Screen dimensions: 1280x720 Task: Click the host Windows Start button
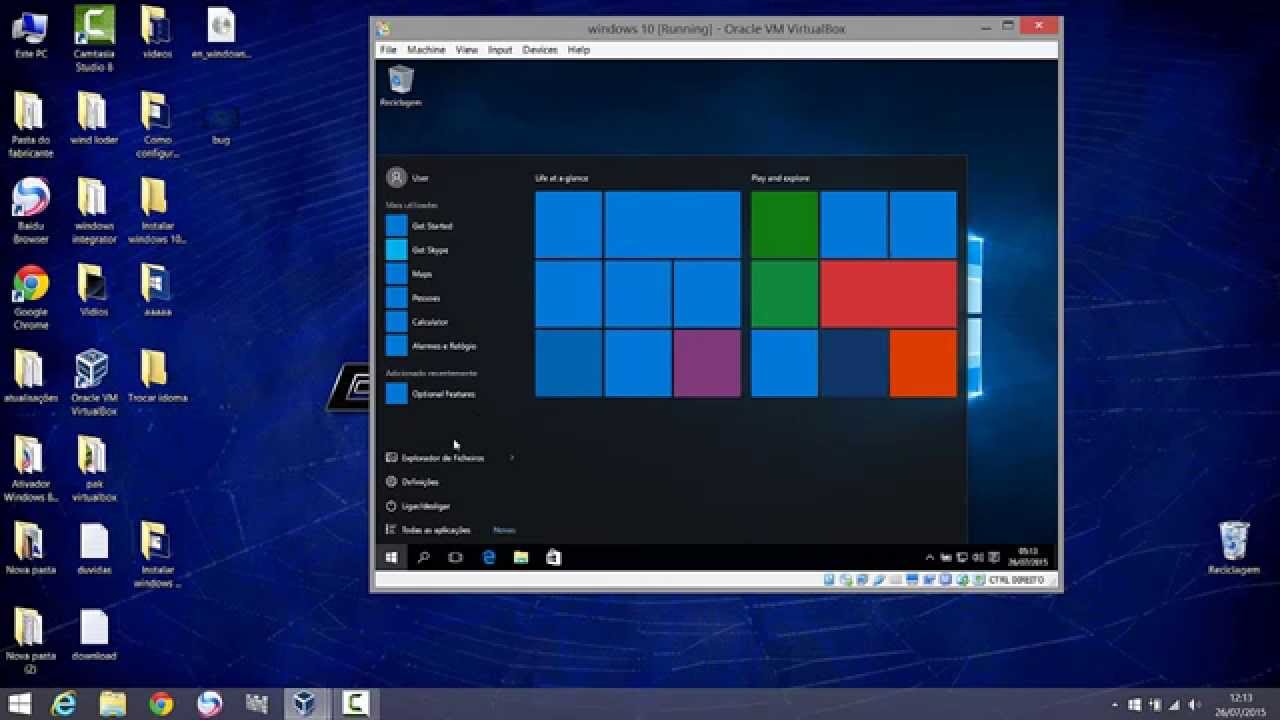coord(19,704)
